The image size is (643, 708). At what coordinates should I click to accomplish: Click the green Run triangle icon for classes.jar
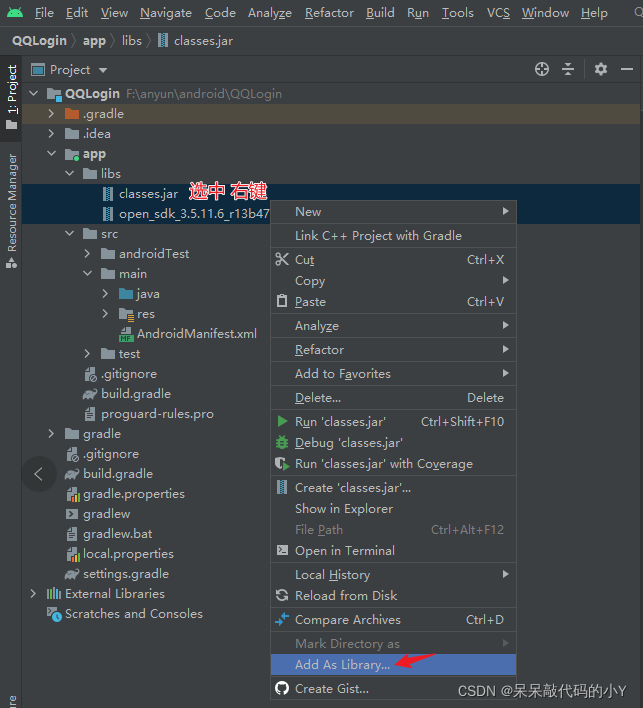pyautogui.click(x=282, y=421)
